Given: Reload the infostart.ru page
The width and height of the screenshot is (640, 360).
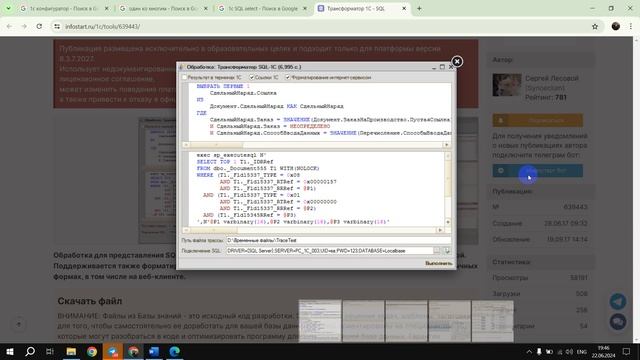Looking at the screenshot, I should click(39, 27).
